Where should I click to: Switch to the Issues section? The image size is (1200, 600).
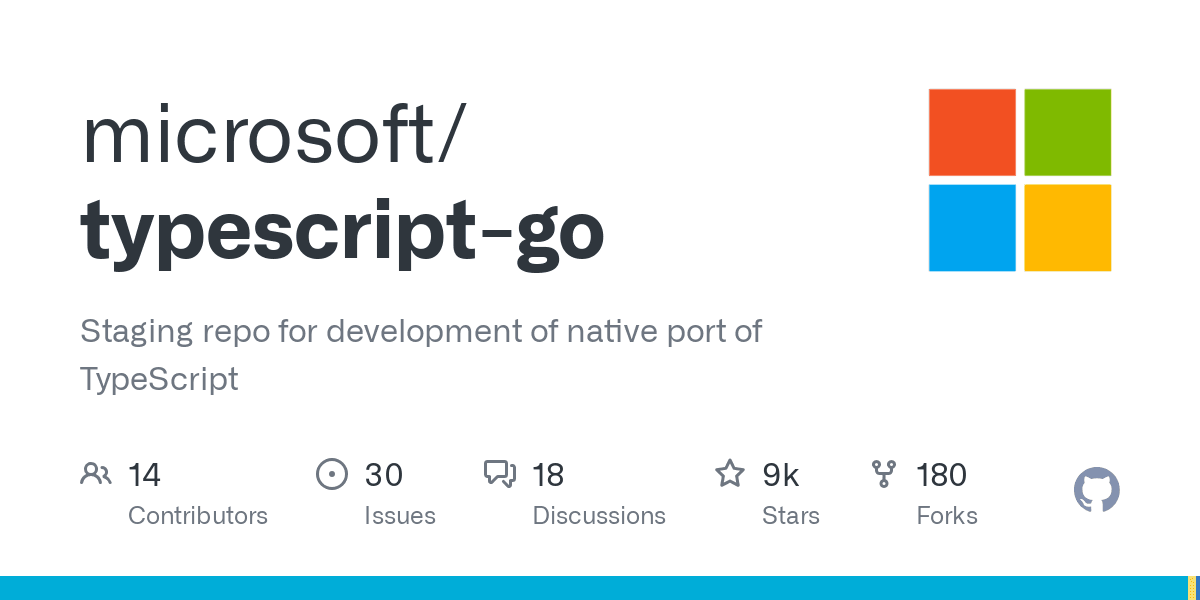coord(400,515)
